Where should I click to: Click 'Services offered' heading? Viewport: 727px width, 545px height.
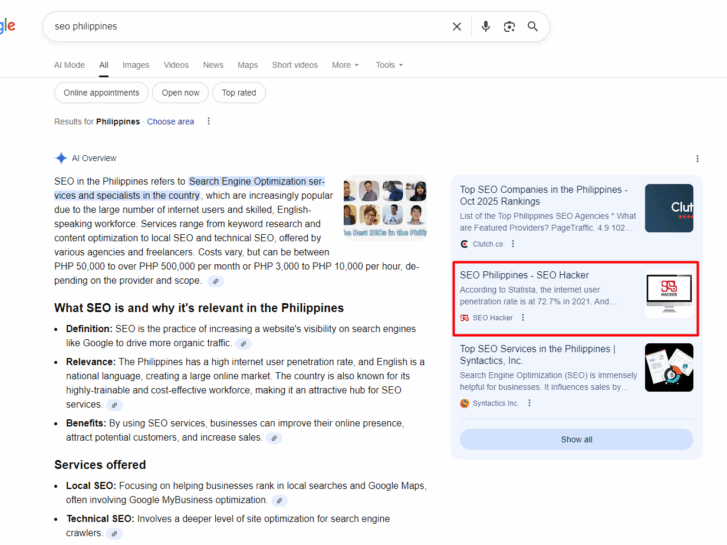(x=100, y=465)
